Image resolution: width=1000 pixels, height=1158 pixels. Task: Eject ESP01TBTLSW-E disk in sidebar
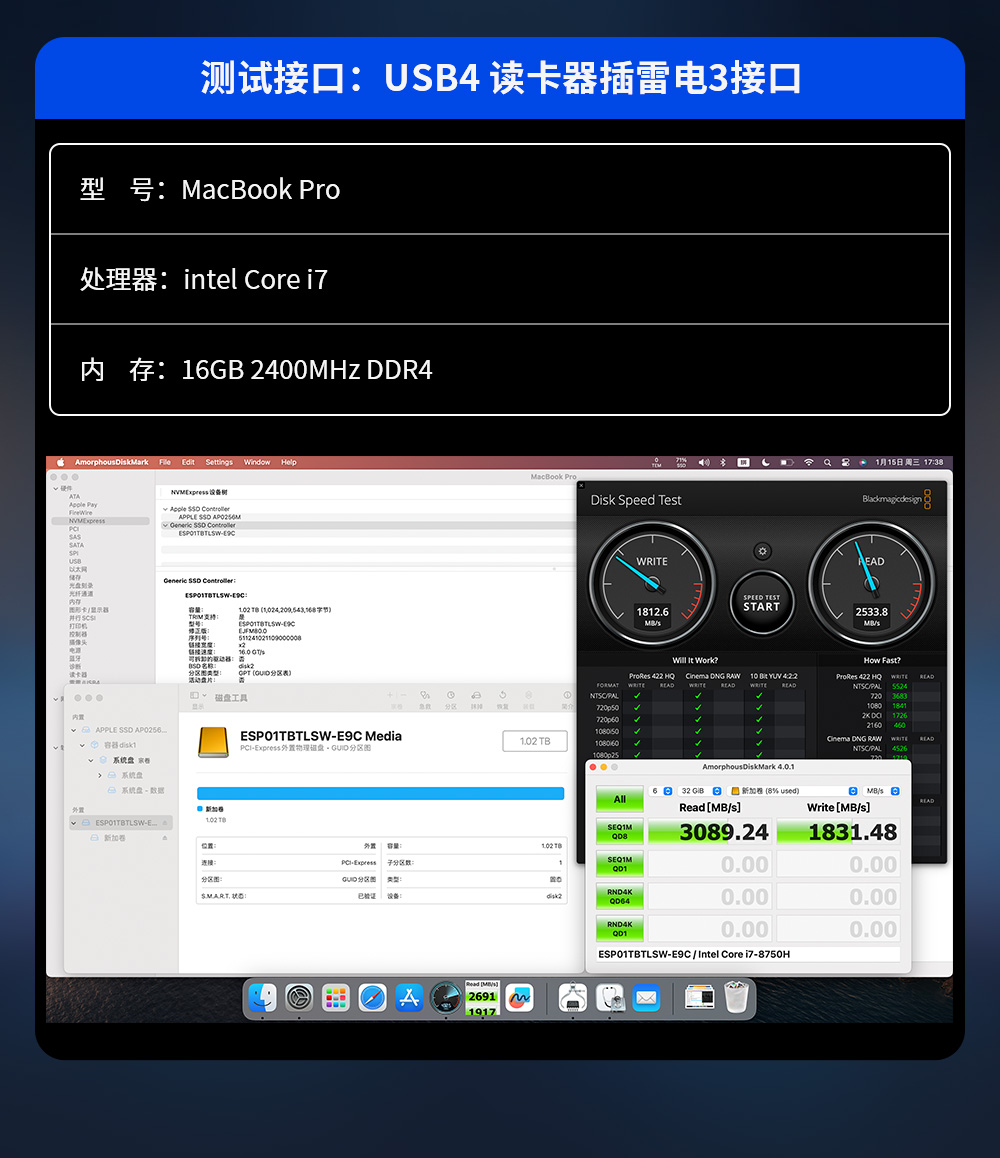165,823
